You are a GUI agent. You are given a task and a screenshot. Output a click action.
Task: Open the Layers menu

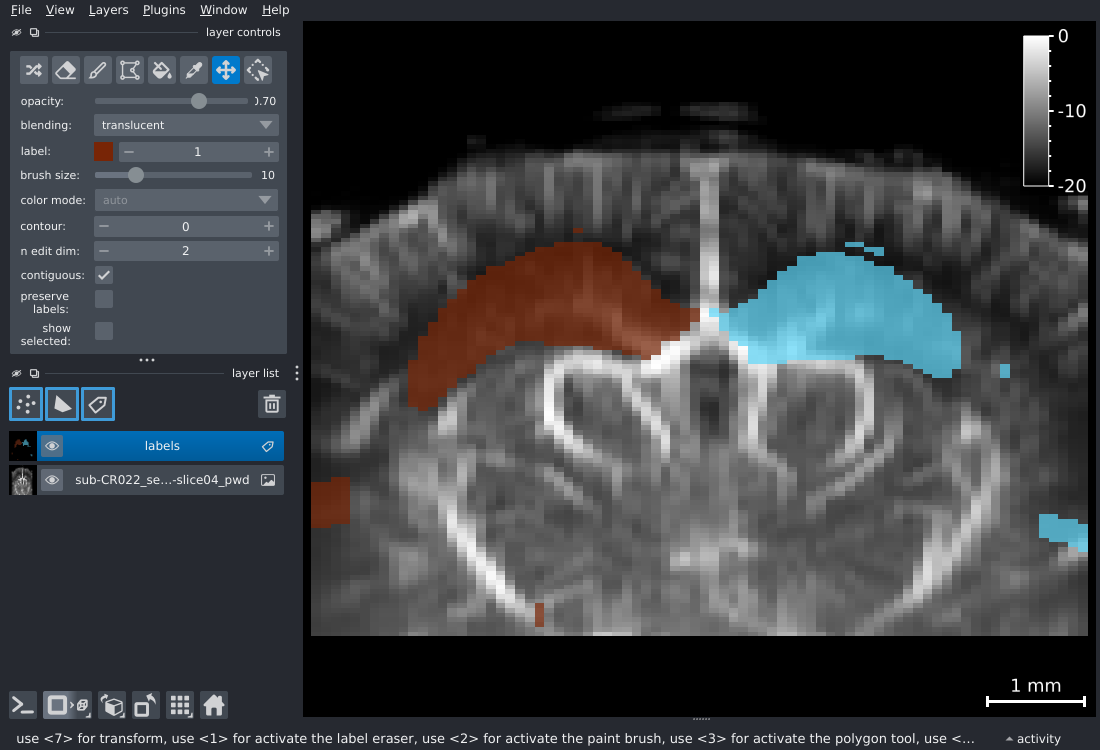click(x=108, y=10)
